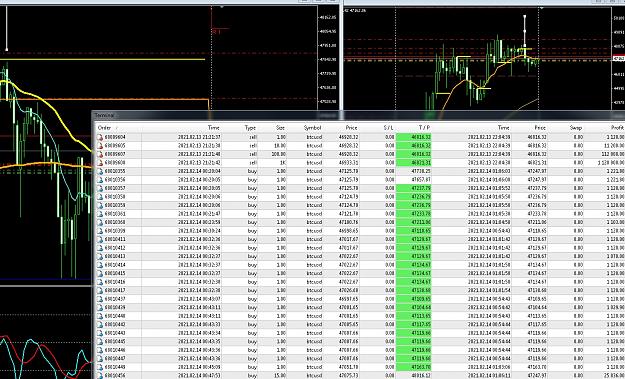
Task: Click buy icon of order 68010447
Action: 100,359
